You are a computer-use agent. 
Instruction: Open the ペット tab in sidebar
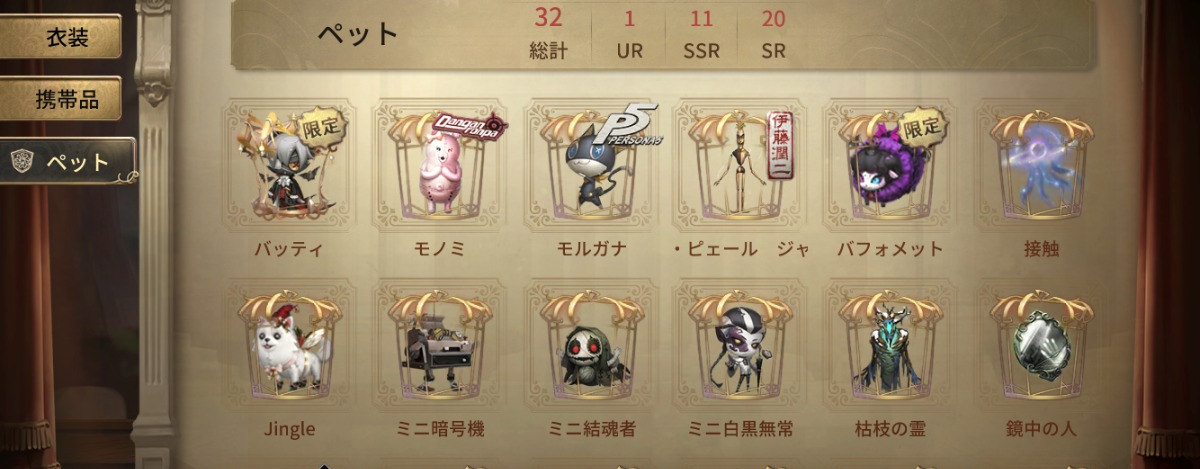click(x=67, y=161)
